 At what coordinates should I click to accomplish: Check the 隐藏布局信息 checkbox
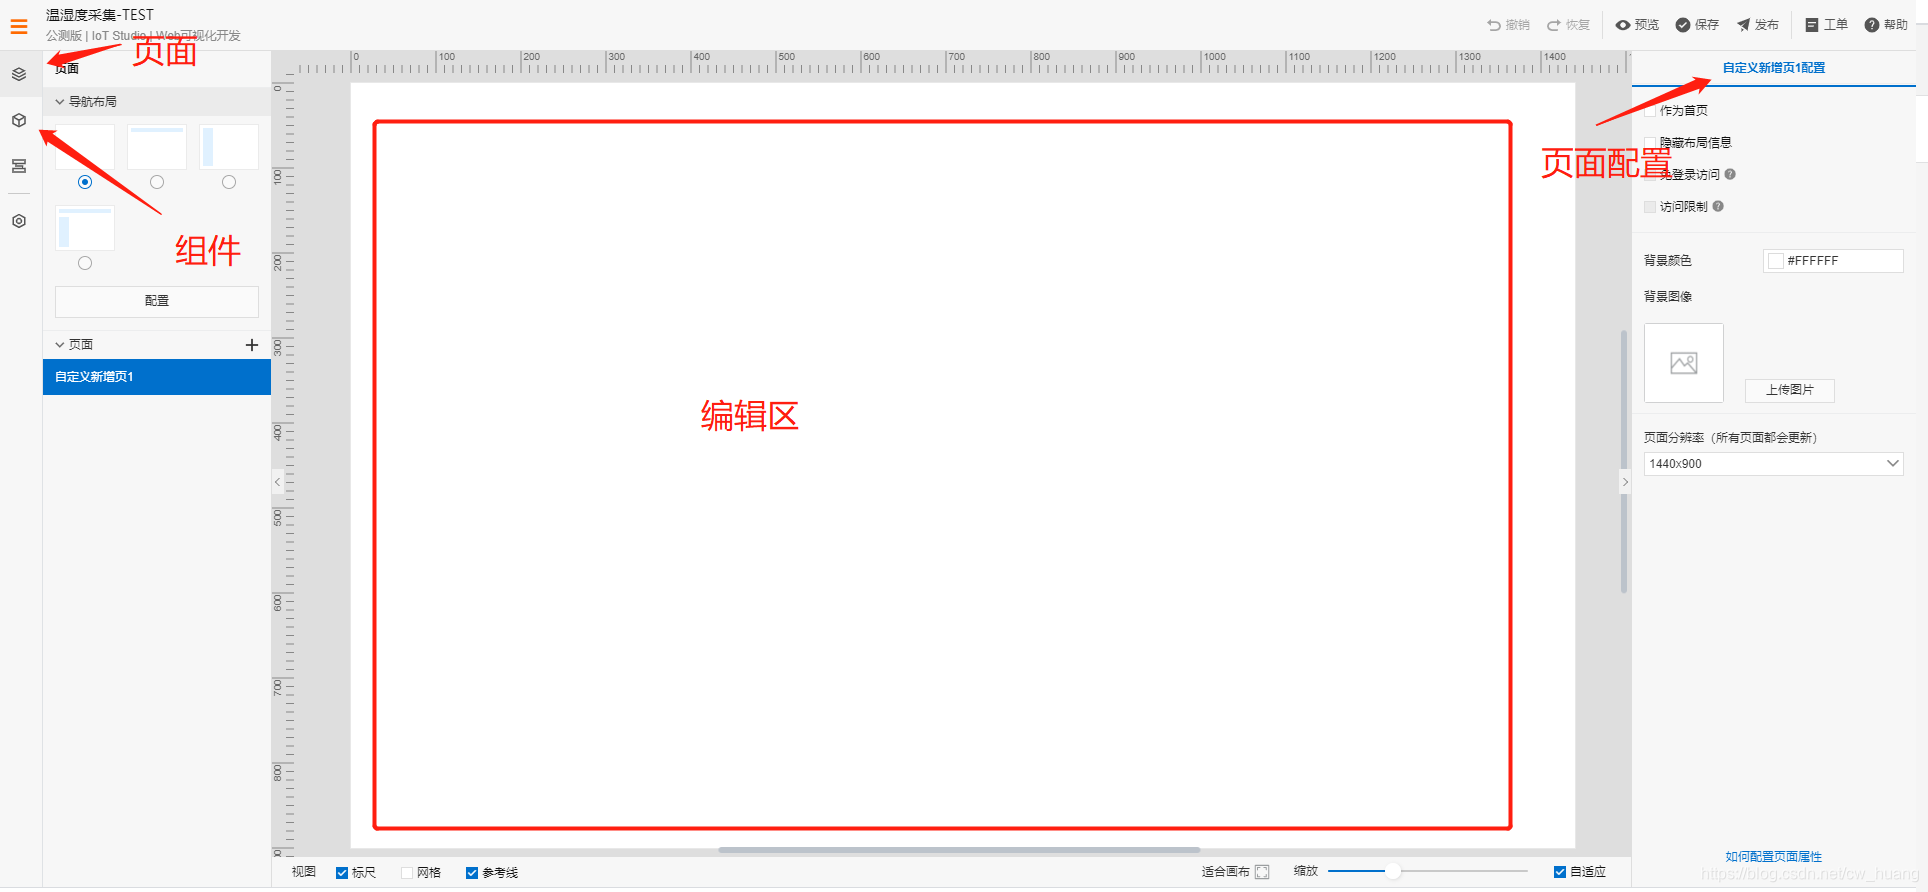pyautogui.click(x=1650, y=143)
